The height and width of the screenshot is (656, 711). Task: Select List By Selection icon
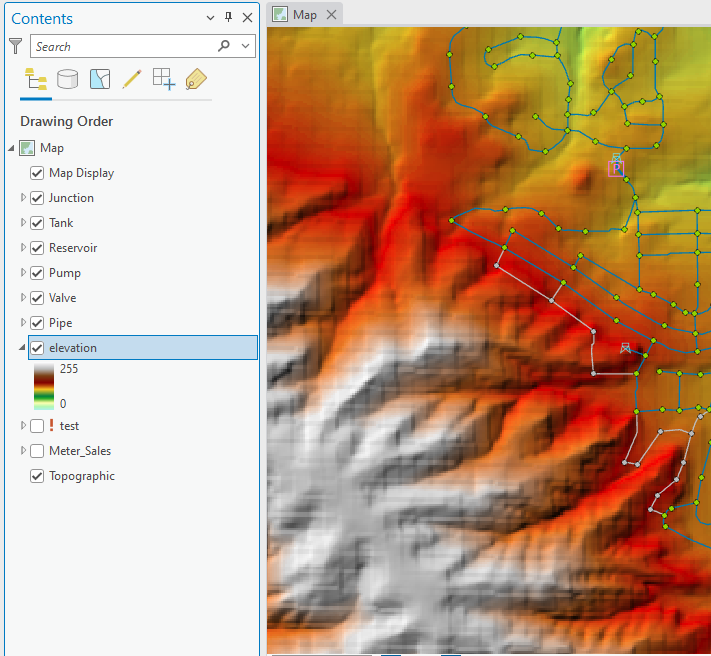click(x=100, y=79)
